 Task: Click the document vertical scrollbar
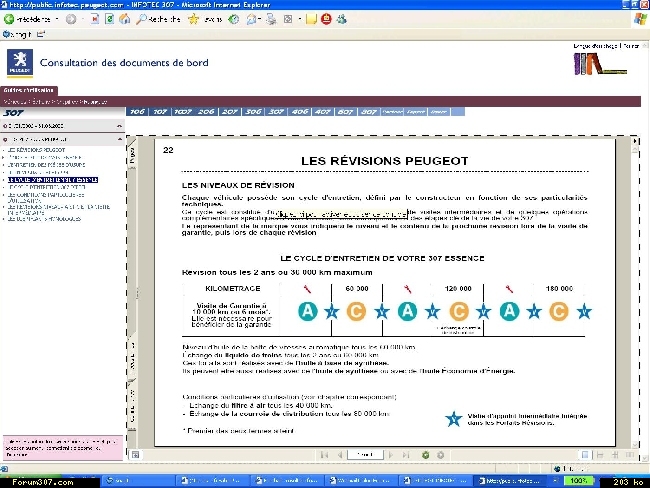pos(635,295)
